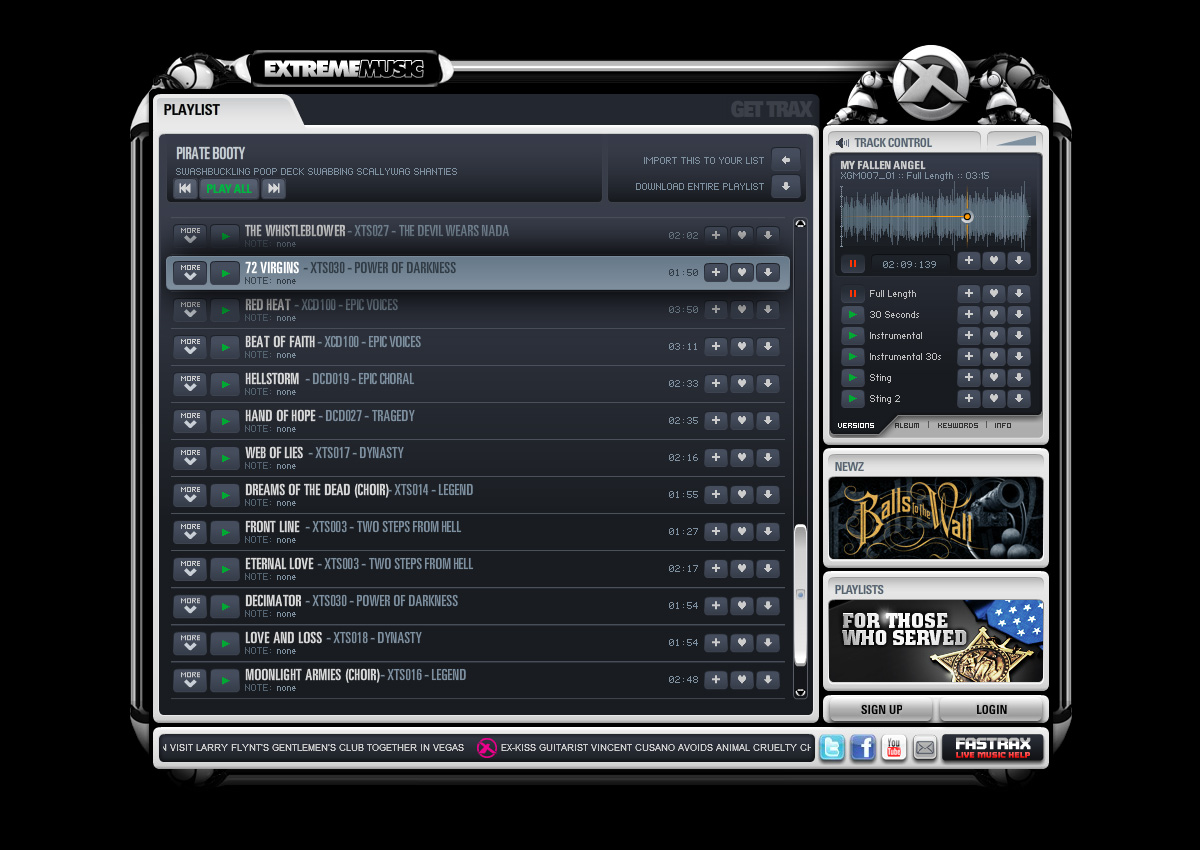Click the speaker icon in Track Control
1200x850 pixels.
[842, 143]
